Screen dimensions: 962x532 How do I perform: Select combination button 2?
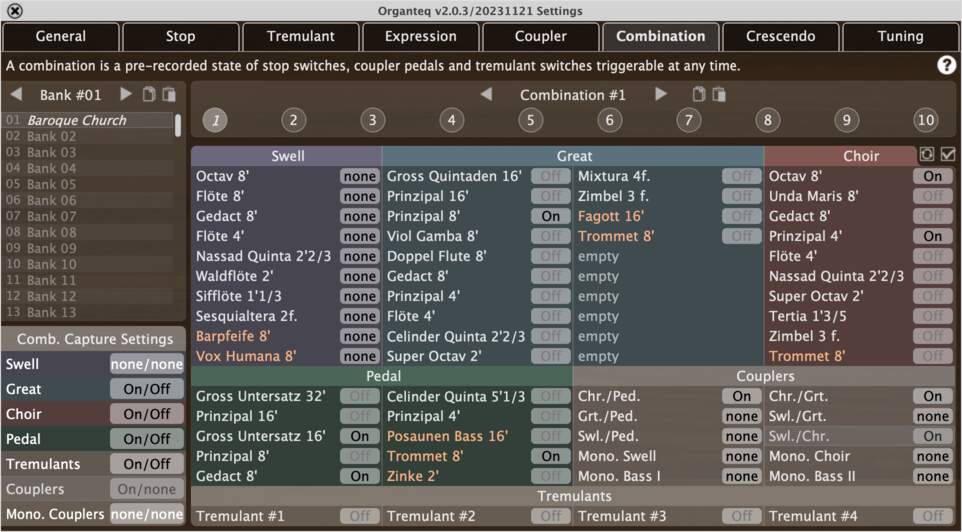click(x=294, y=120)
